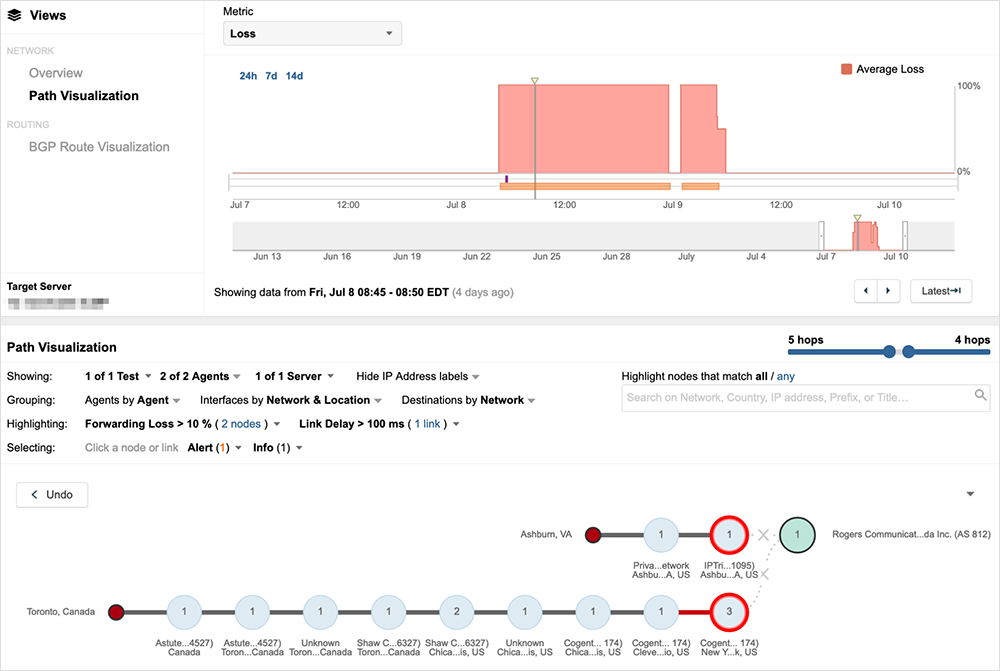Screen dimensions: 1000x671
Task: Expand the 2 of 2 Agents filter
Action: pyautogui.click(x=200, y=376)
